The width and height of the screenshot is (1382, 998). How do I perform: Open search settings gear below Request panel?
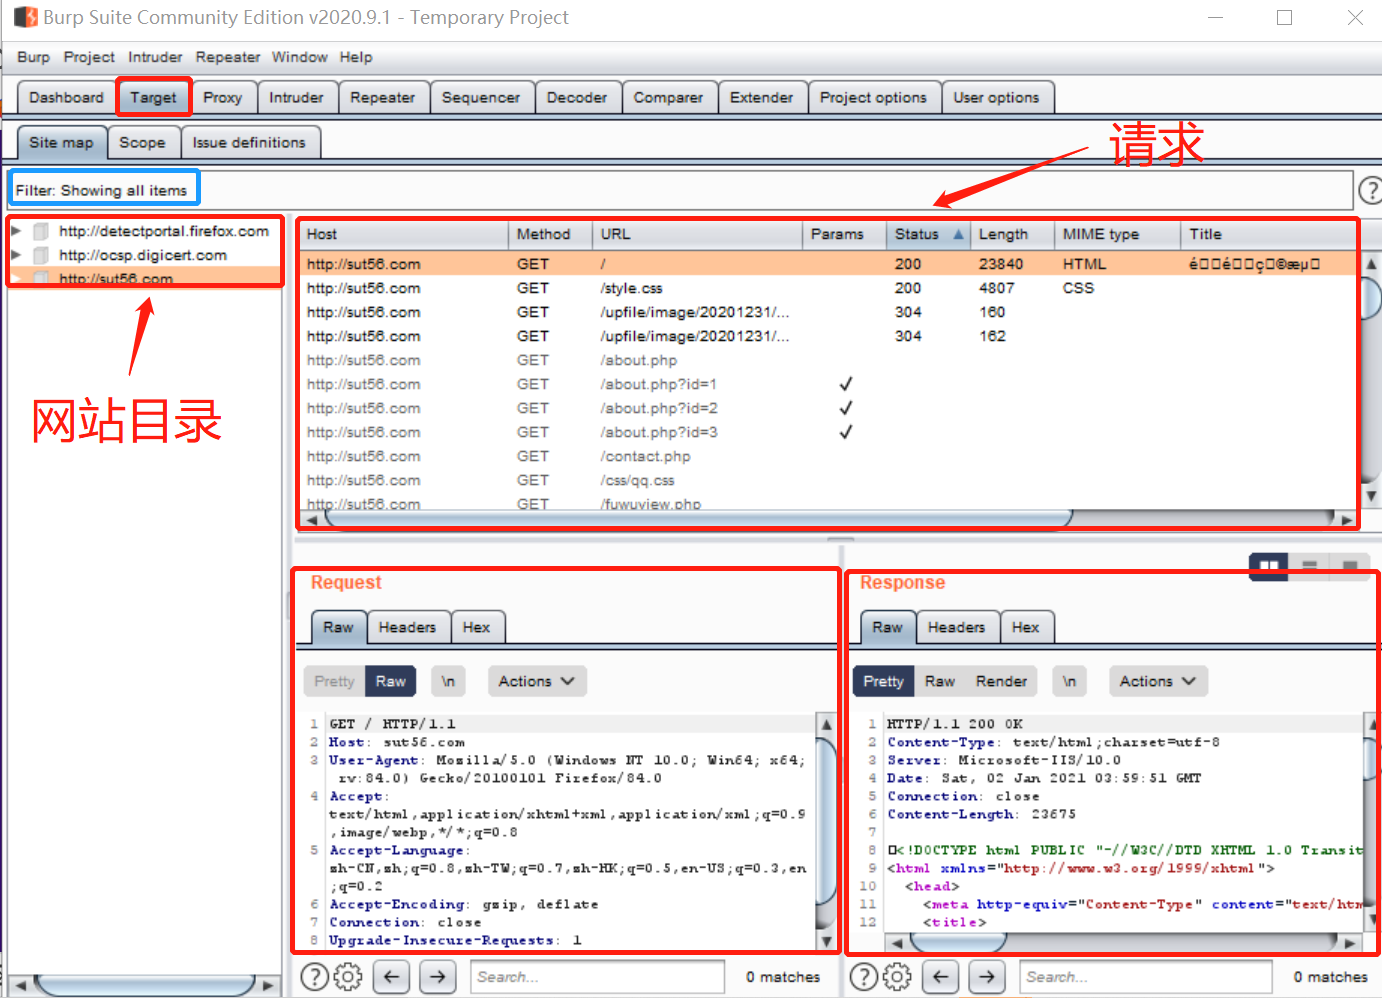click(348, 976)
